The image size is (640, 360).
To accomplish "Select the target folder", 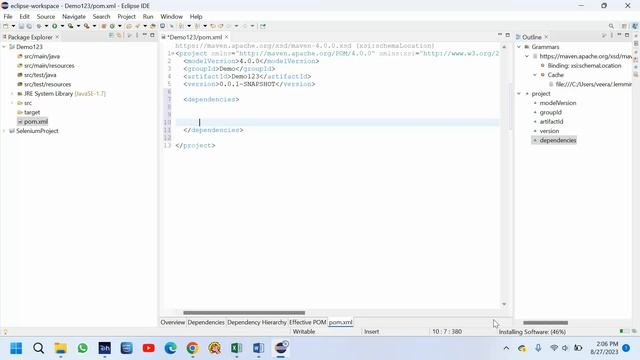I will [x=32, y=112].
